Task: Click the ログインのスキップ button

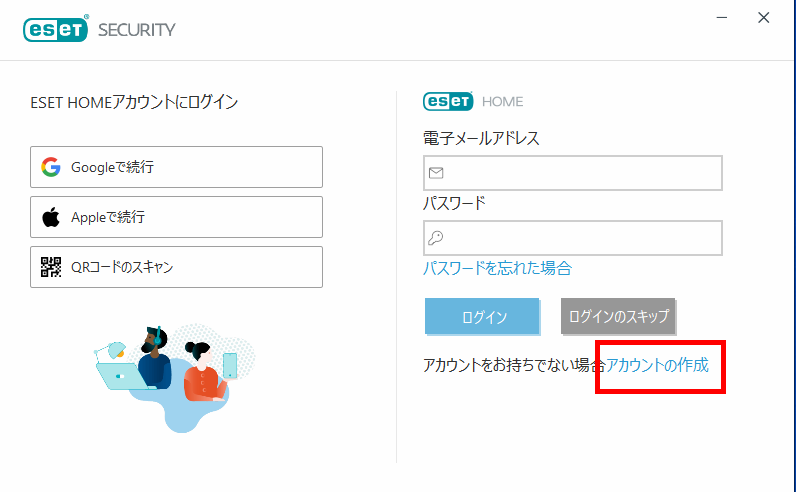Action: coord(618,316)
